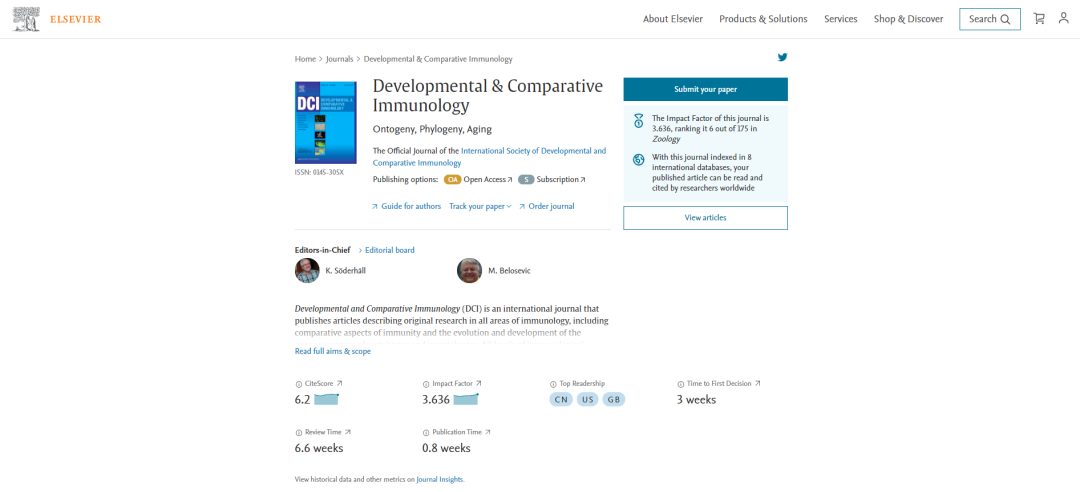Open the user account profile icon
This screenshot has width=1080, height=492.
click(1063, 18)
